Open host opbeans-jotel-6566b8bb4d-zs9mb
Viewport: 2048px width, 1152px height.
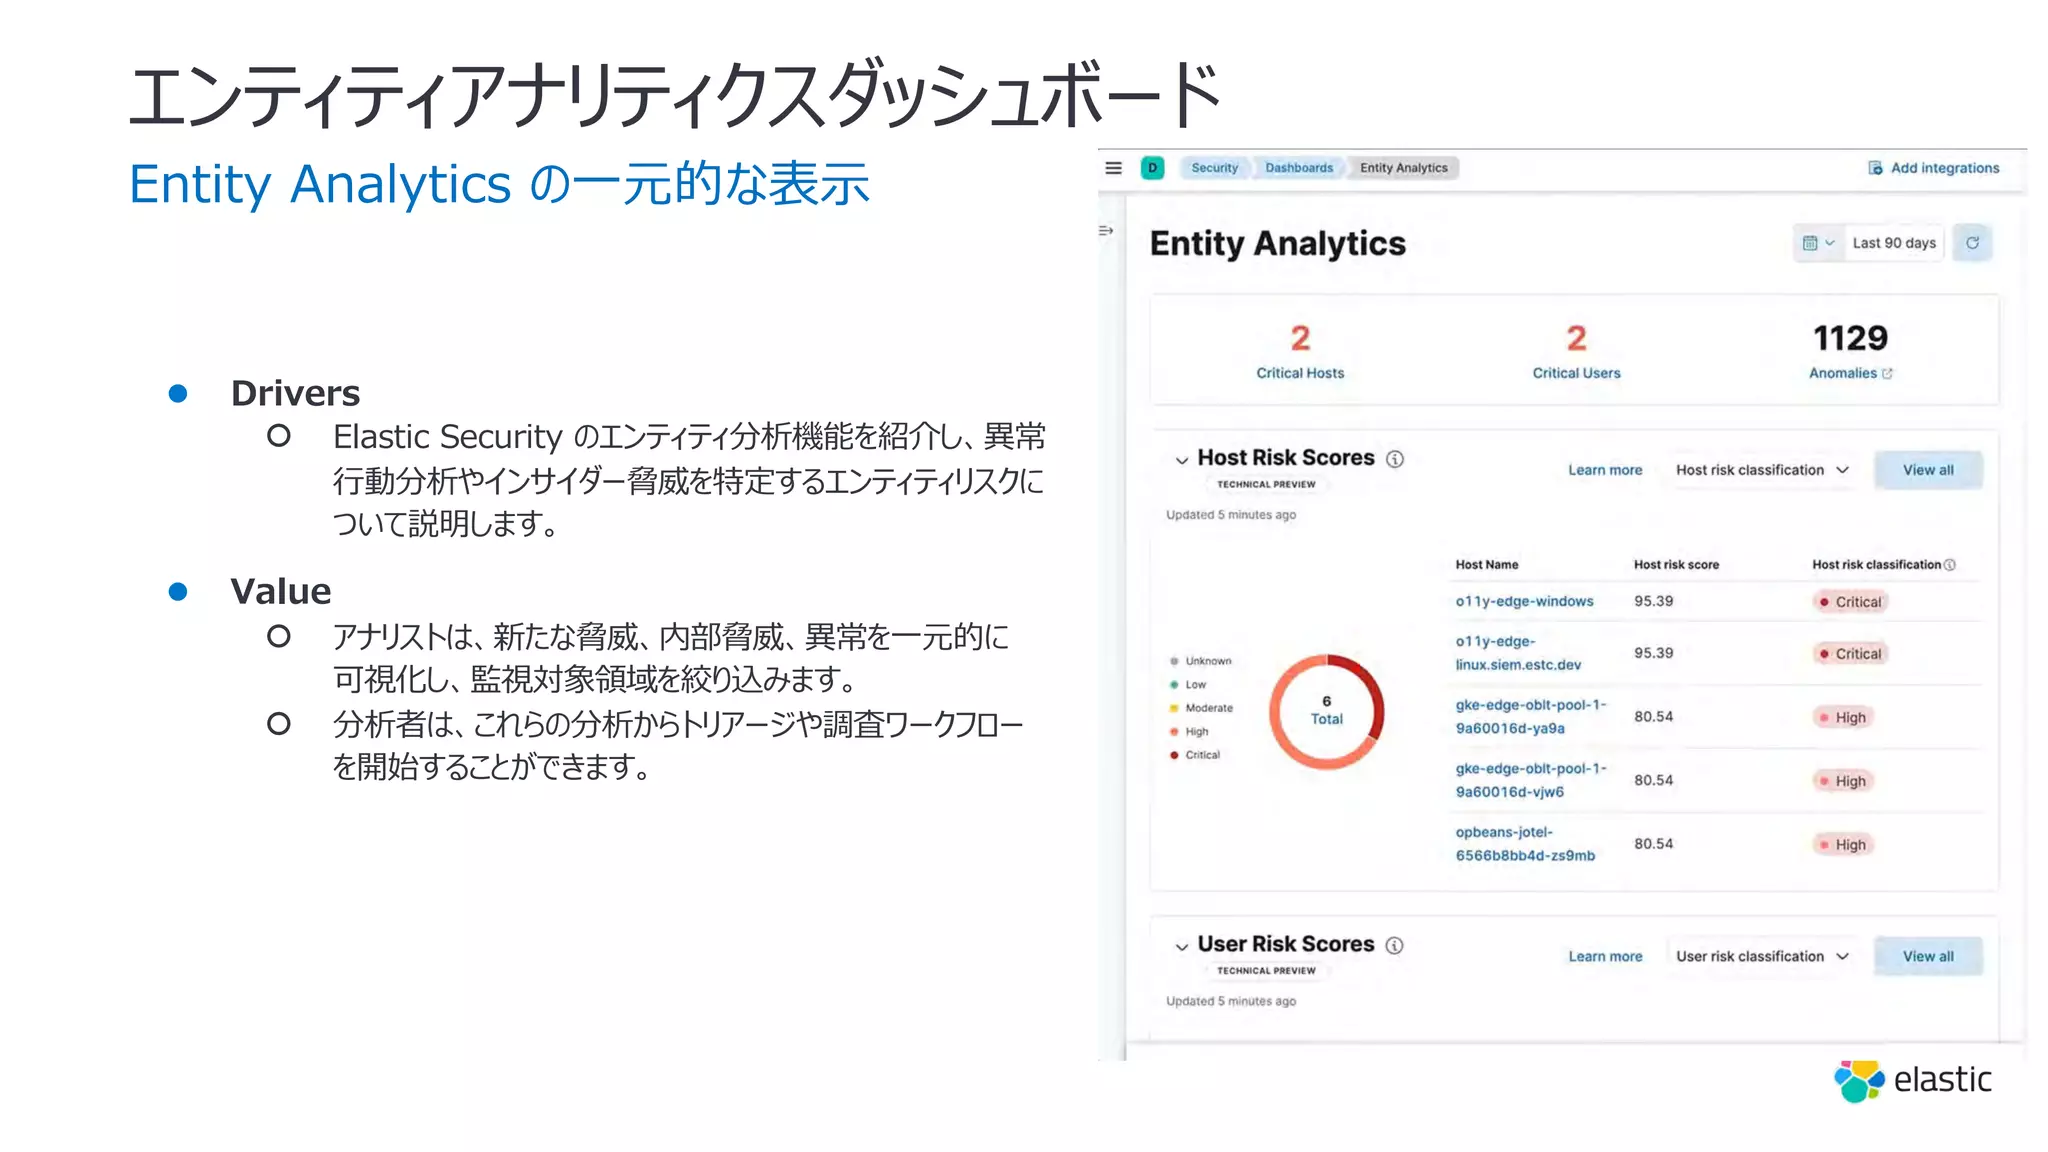[1525, 844]
